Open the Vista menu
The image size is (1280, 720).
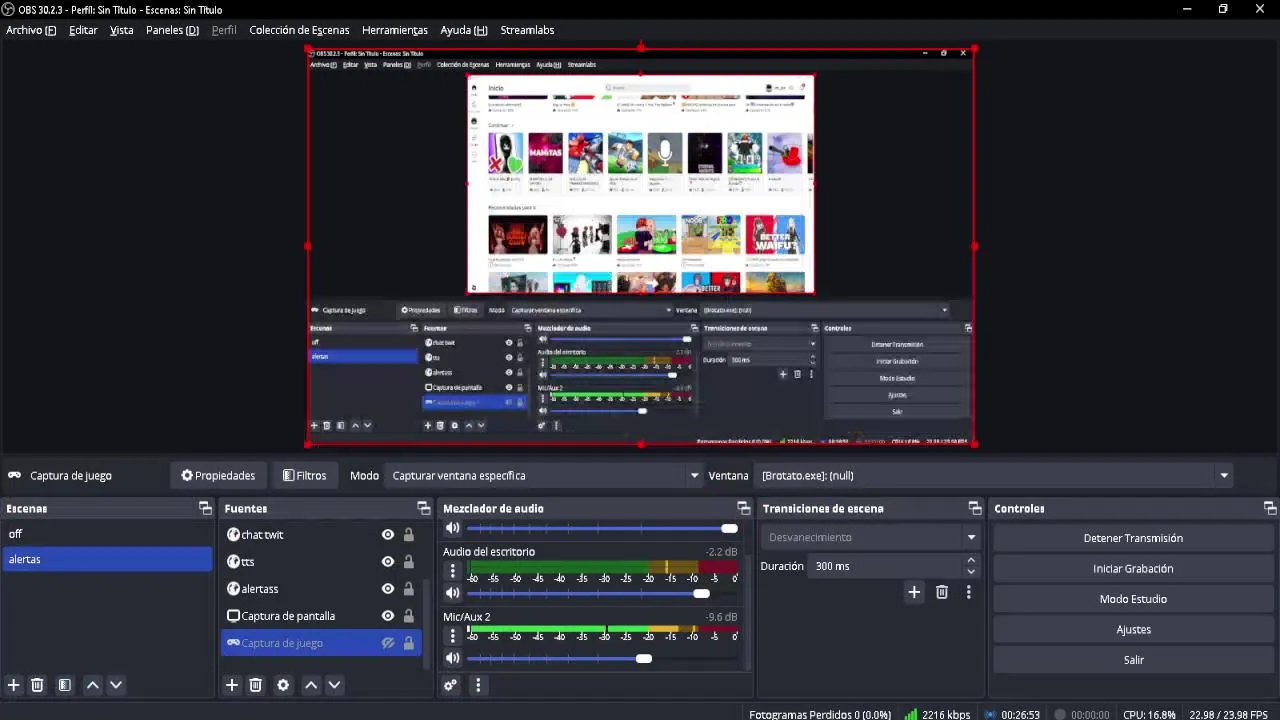(121, 30)
